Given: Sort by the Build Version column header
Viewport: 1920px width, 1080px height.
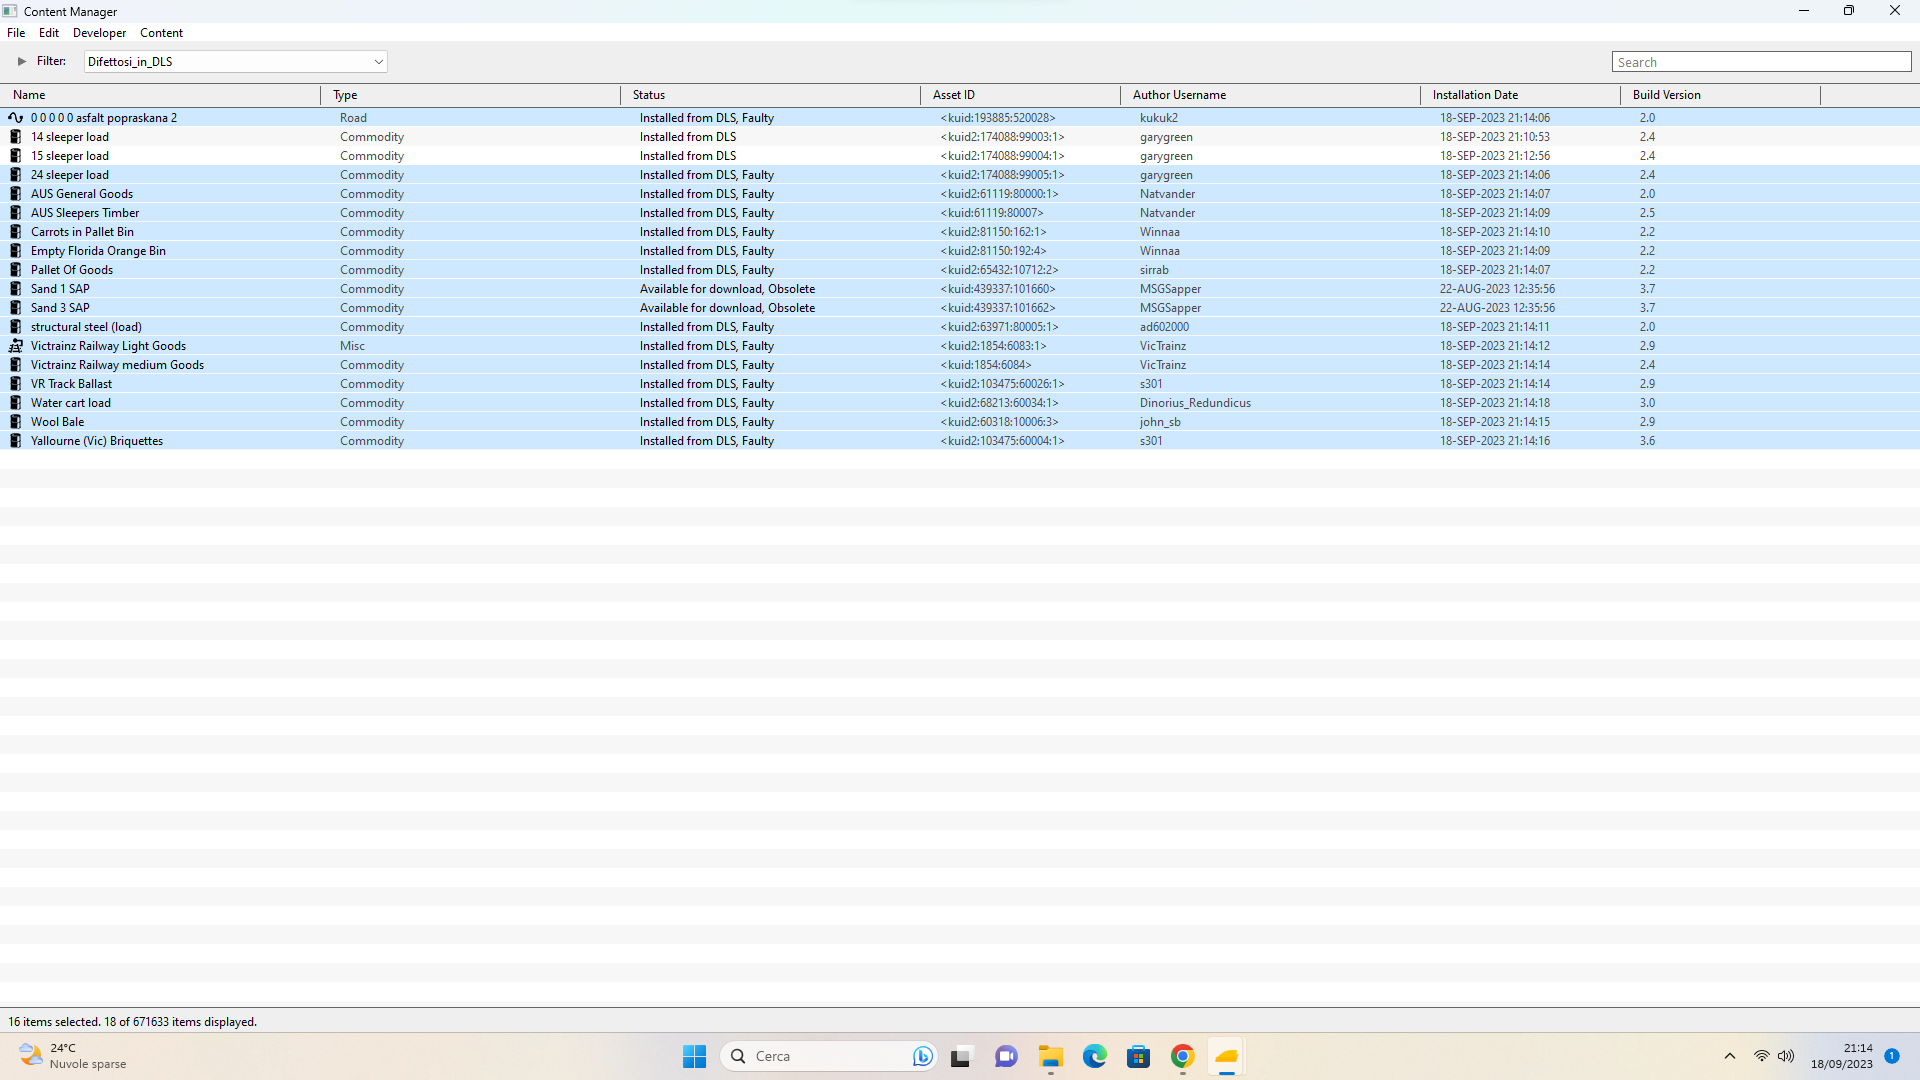Looking at the screenshot, I should (x=1720, y=95).
